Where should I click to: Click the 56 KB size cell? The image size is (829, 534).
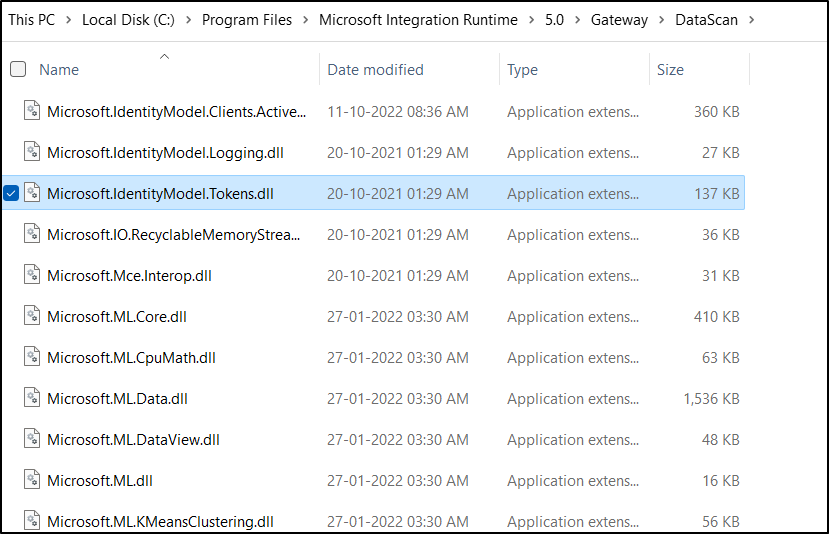(721, 521)
